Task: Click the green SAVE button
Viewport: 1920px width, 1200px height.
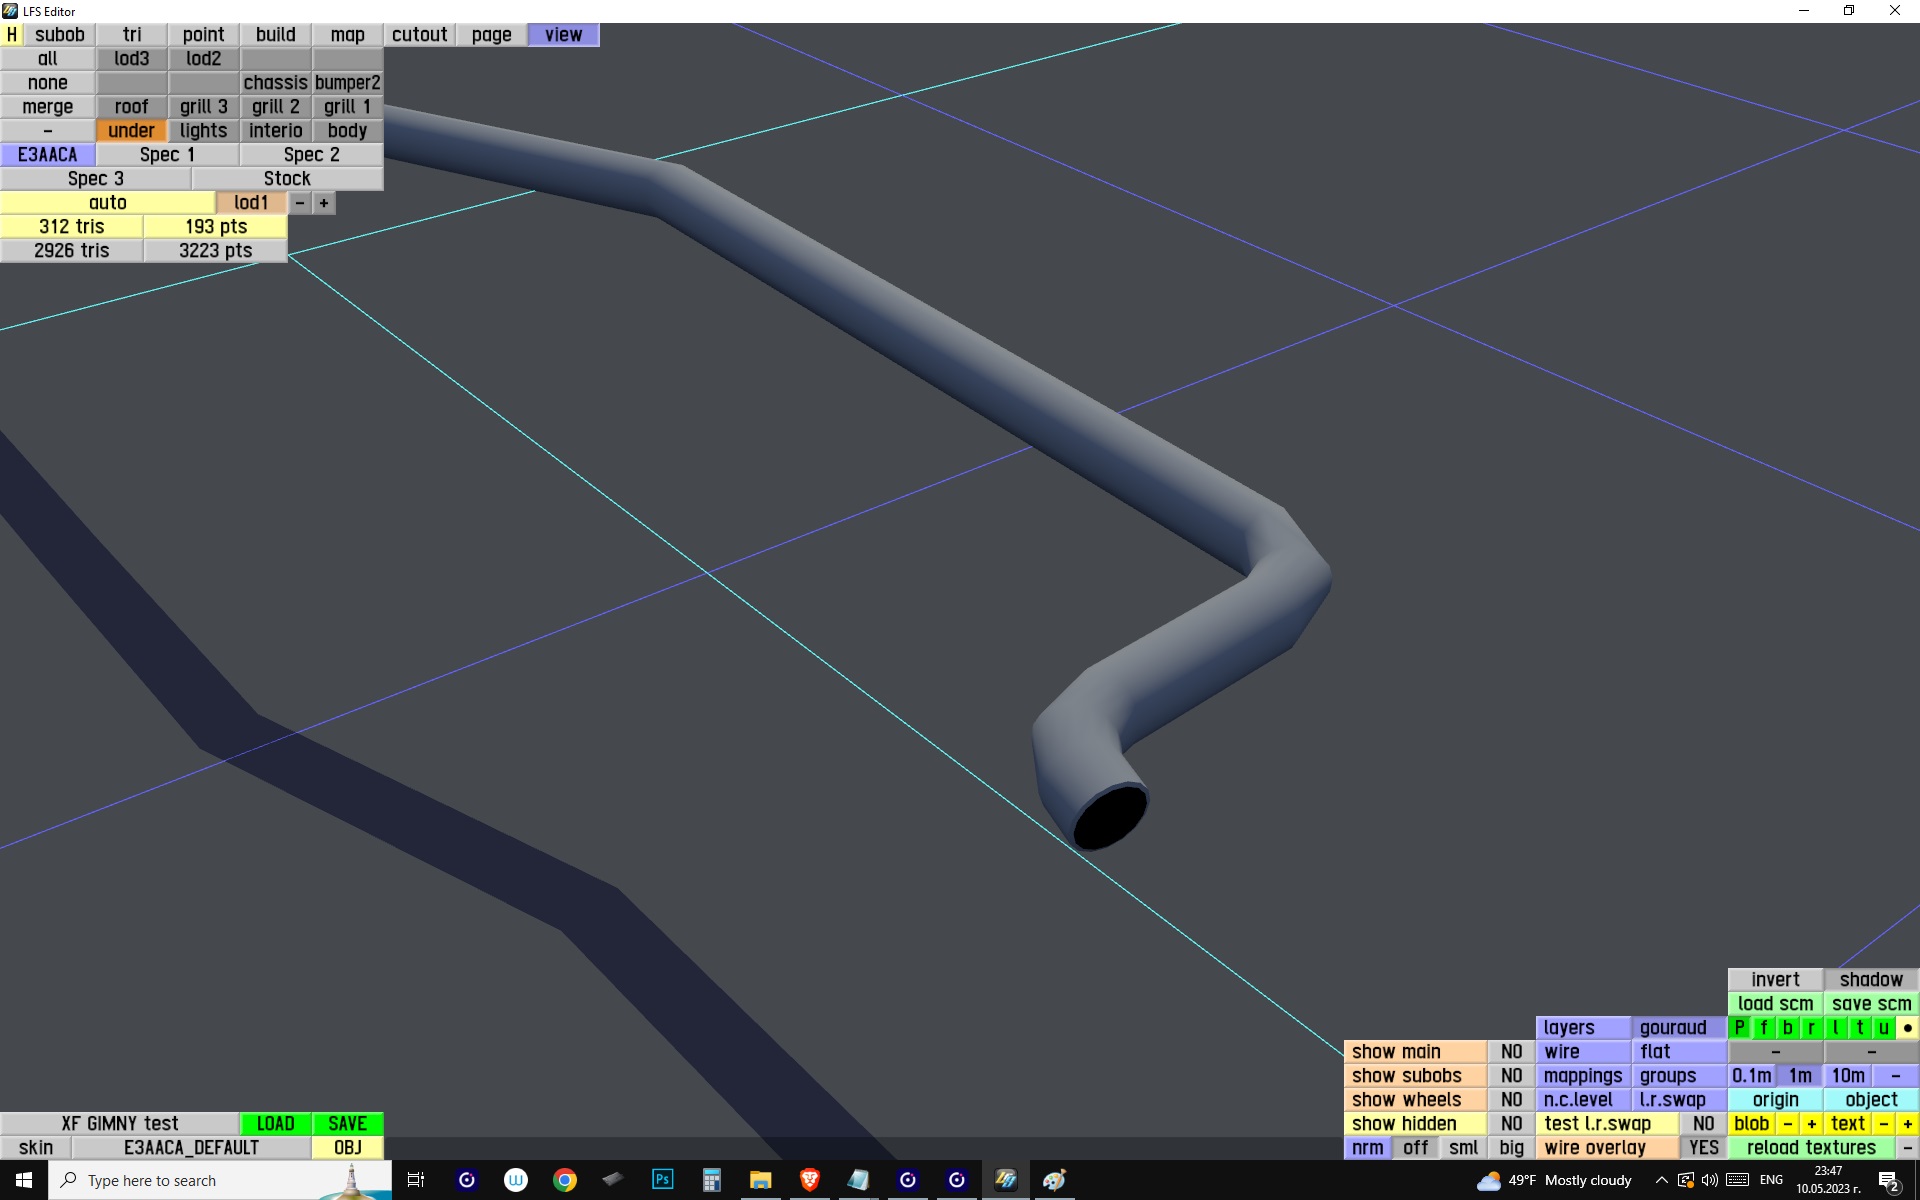Action: pyautogui.click(x=347, y=1124)
